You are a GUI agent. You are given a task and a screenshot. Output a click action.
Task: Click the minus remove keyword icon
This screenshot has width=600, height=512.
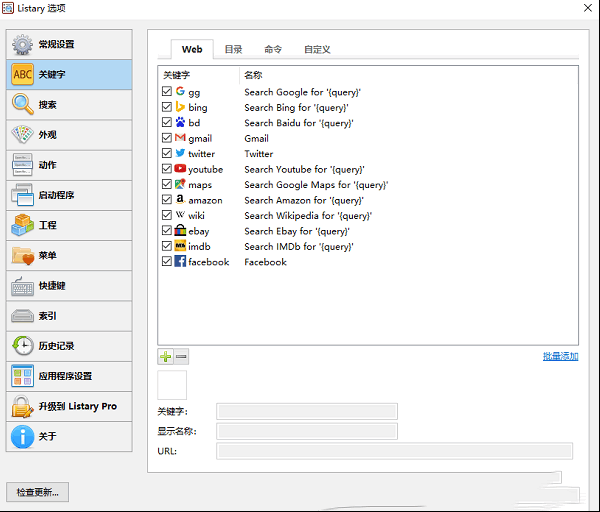point(181,356)
